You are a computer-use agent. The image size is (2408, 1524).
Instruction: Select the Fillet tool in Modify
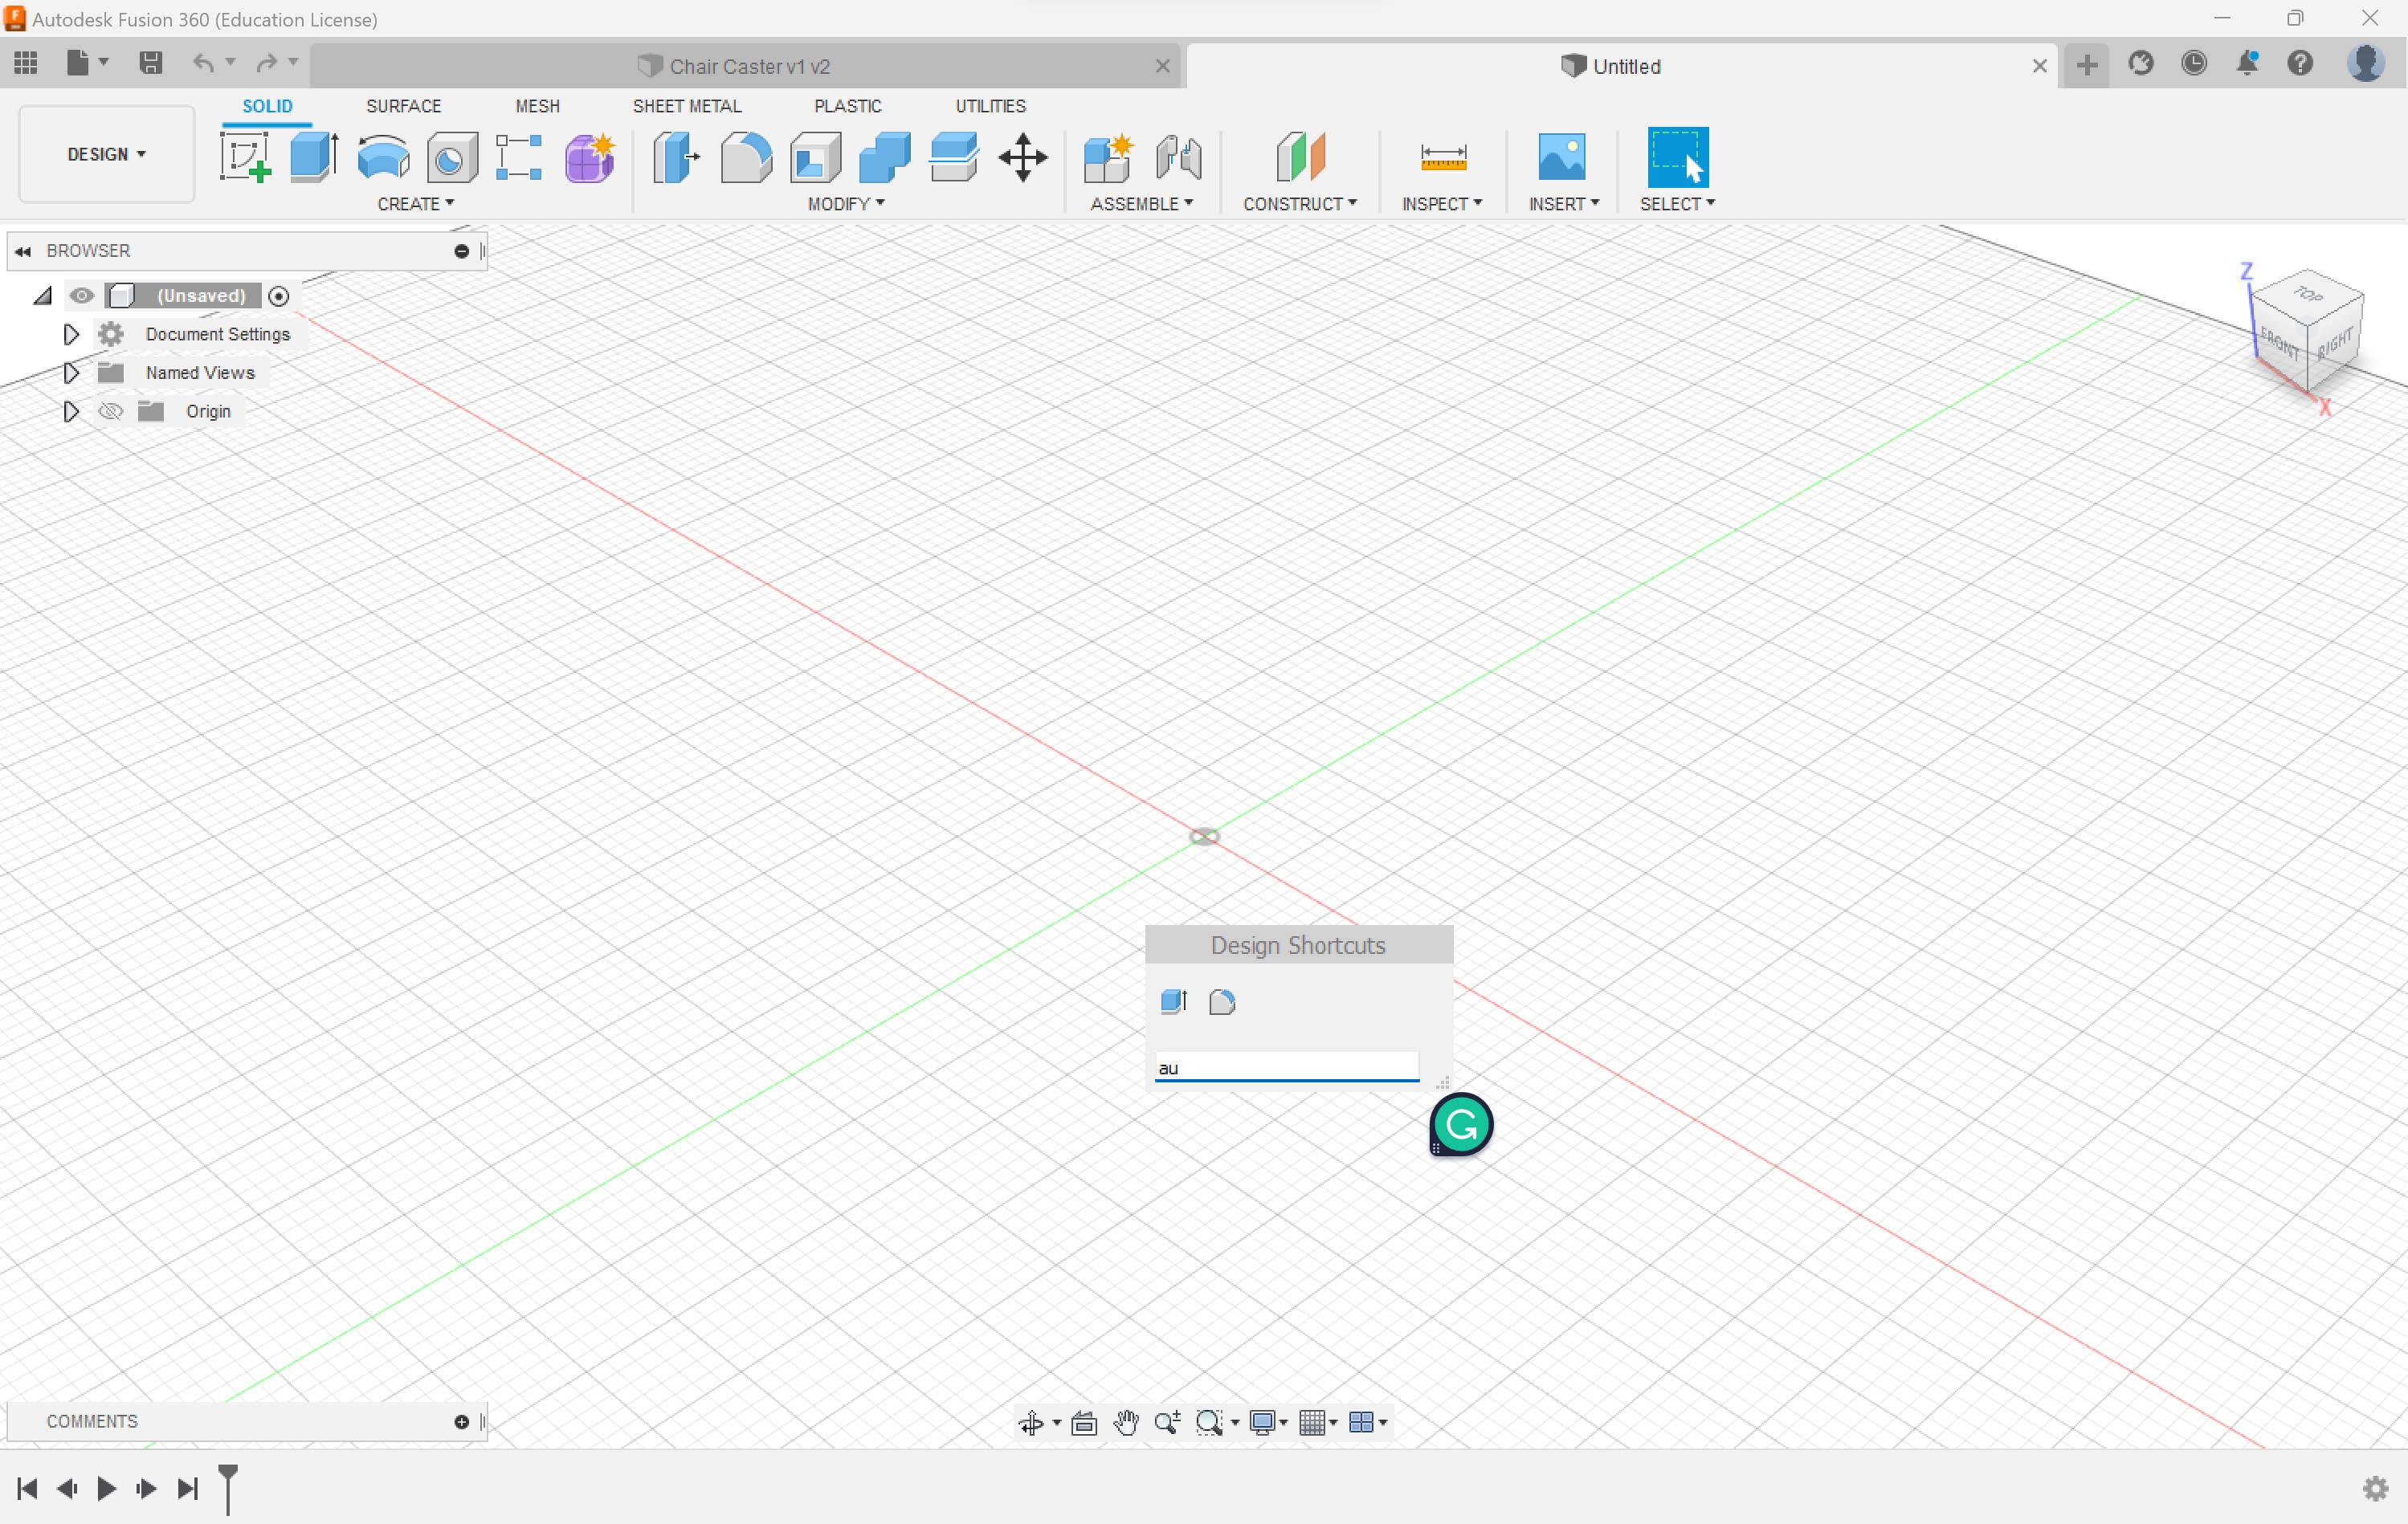click(746, 157)
